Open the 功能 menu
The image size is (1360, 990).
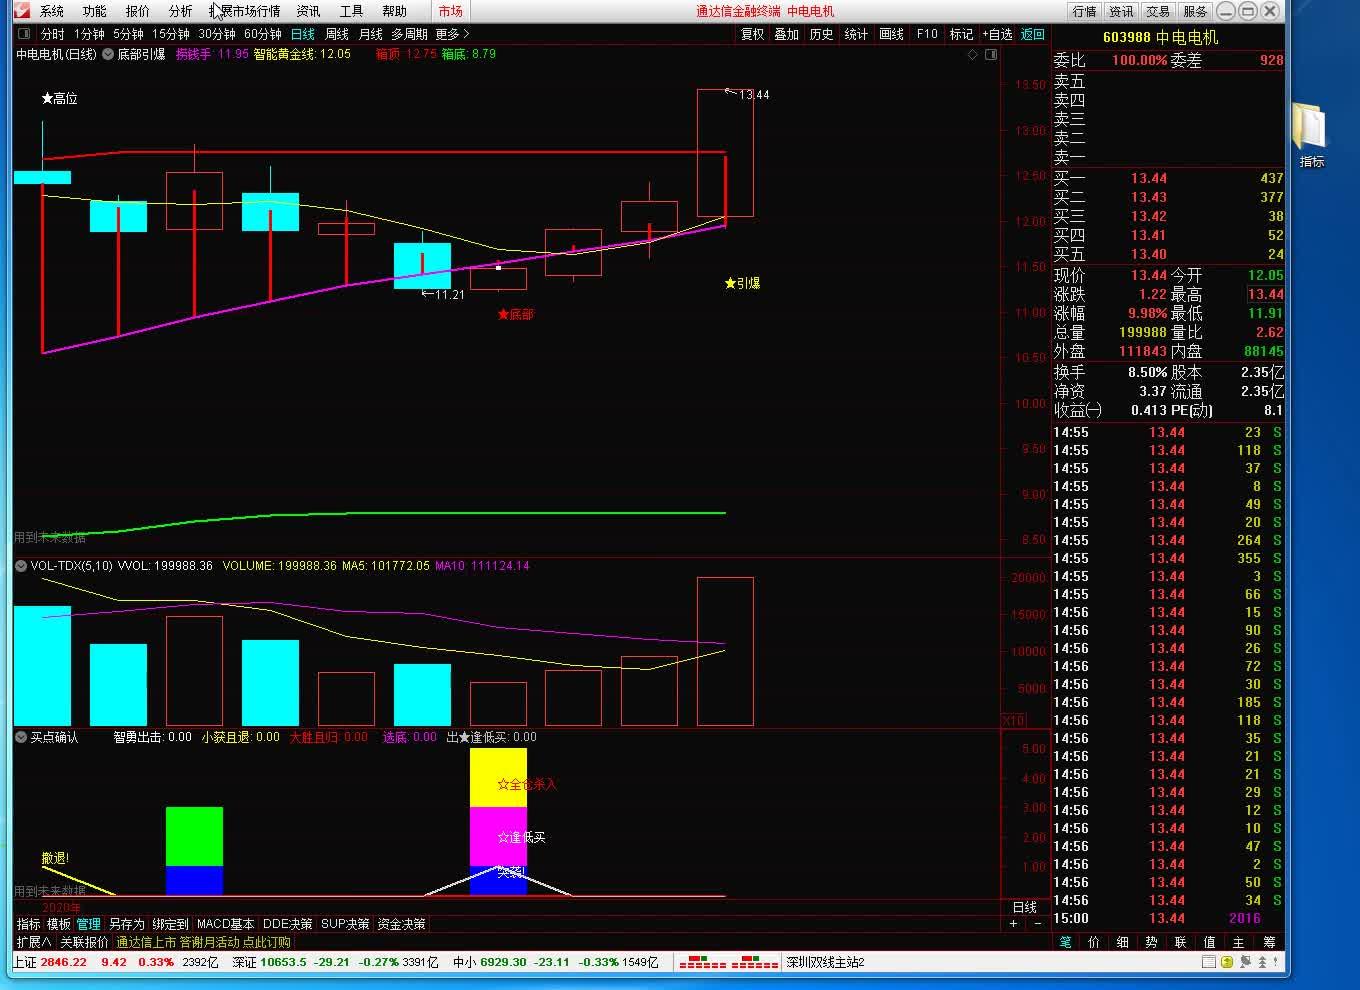tap(94, 11)
